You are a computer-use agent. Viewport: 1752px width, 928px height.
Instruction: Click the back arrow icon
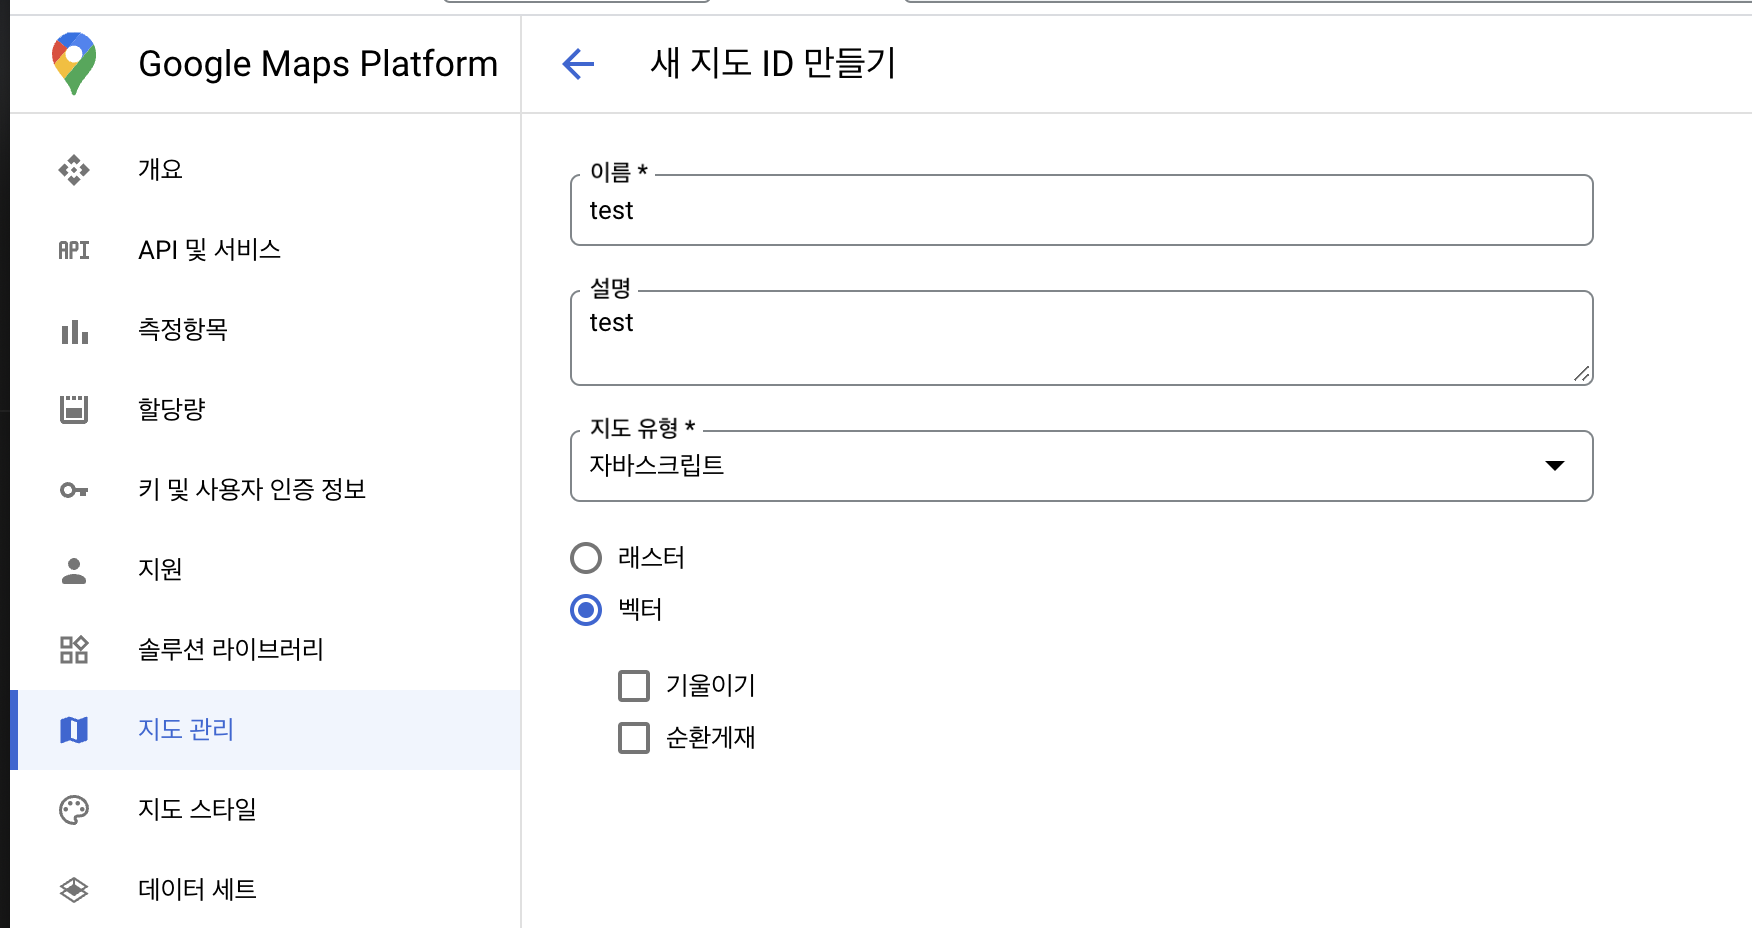click(x=578, y=64)
